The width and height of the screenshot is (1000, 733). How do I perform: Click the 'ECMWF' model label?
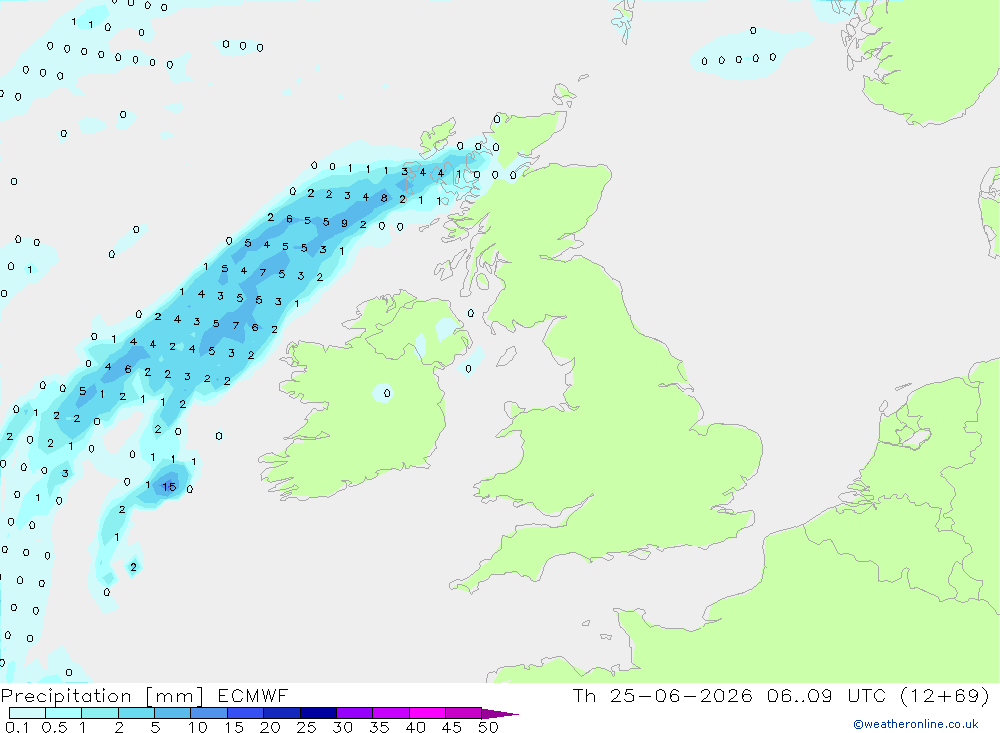coord(253,695)
